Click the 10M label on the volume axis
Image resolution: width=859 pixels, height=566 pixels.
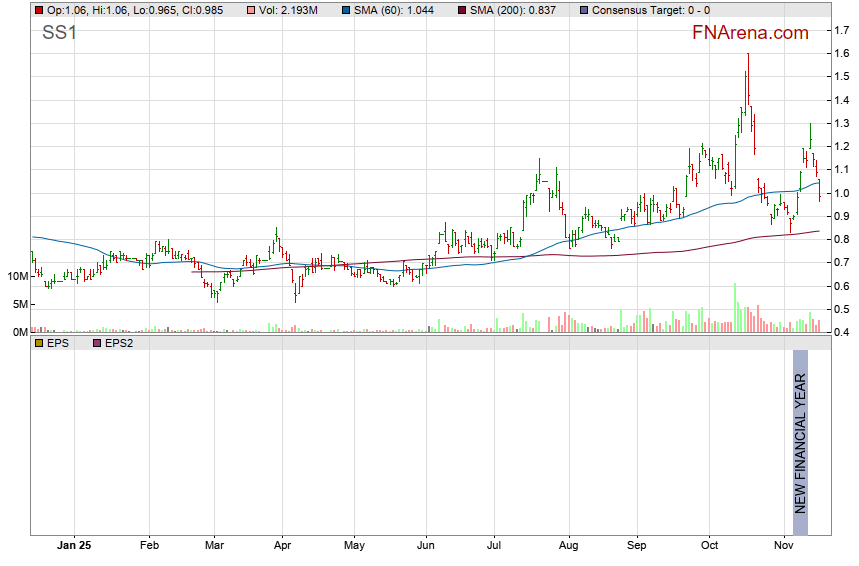(16, 276)
